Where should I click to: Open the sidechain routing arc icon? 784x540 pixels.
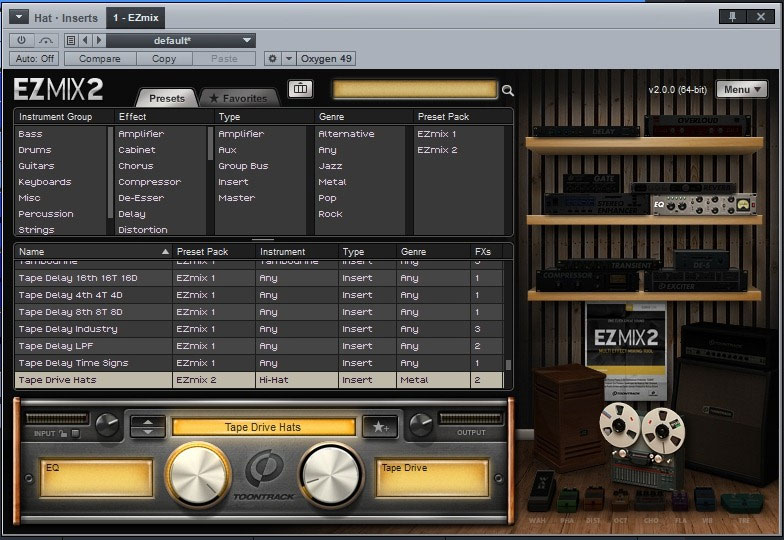pos(46,40)
